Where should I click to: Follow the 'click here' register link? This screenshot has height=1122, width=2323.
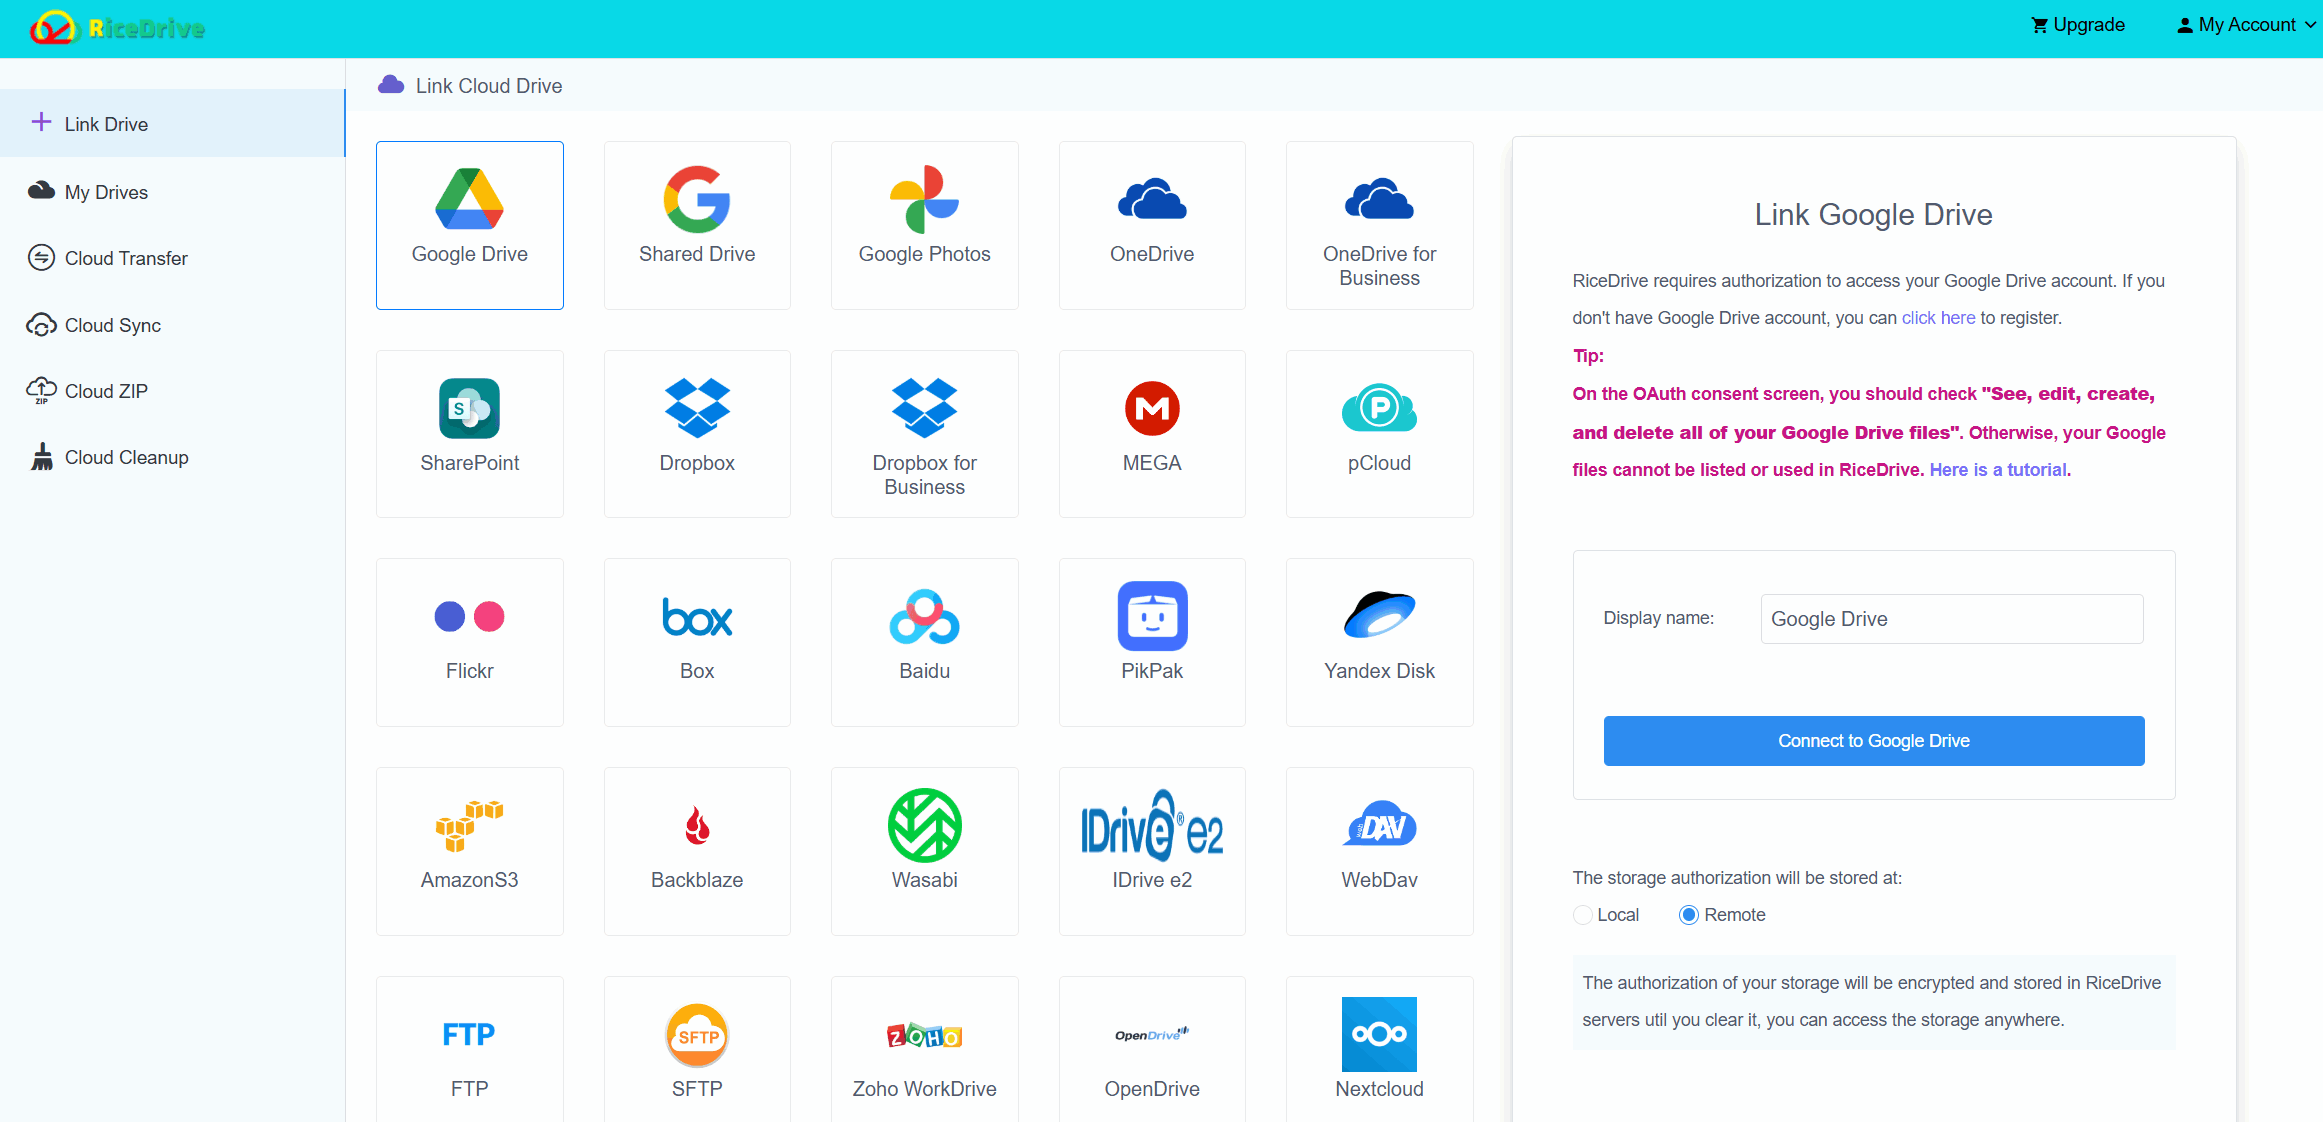1938,318
